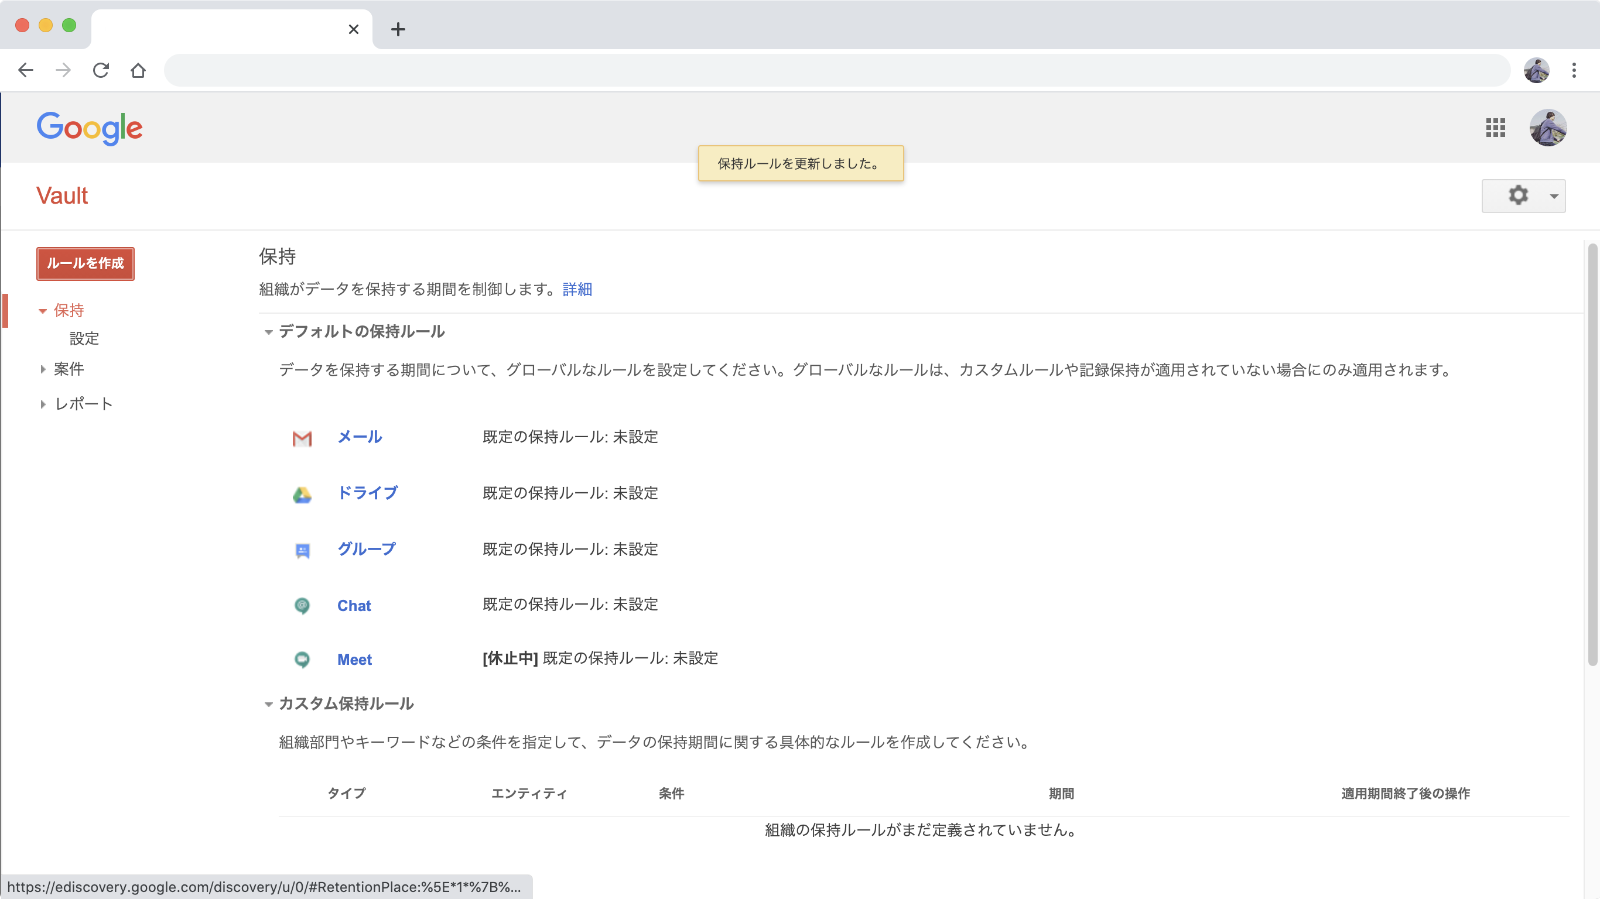Open the Google apps grid

[1495, 128]
